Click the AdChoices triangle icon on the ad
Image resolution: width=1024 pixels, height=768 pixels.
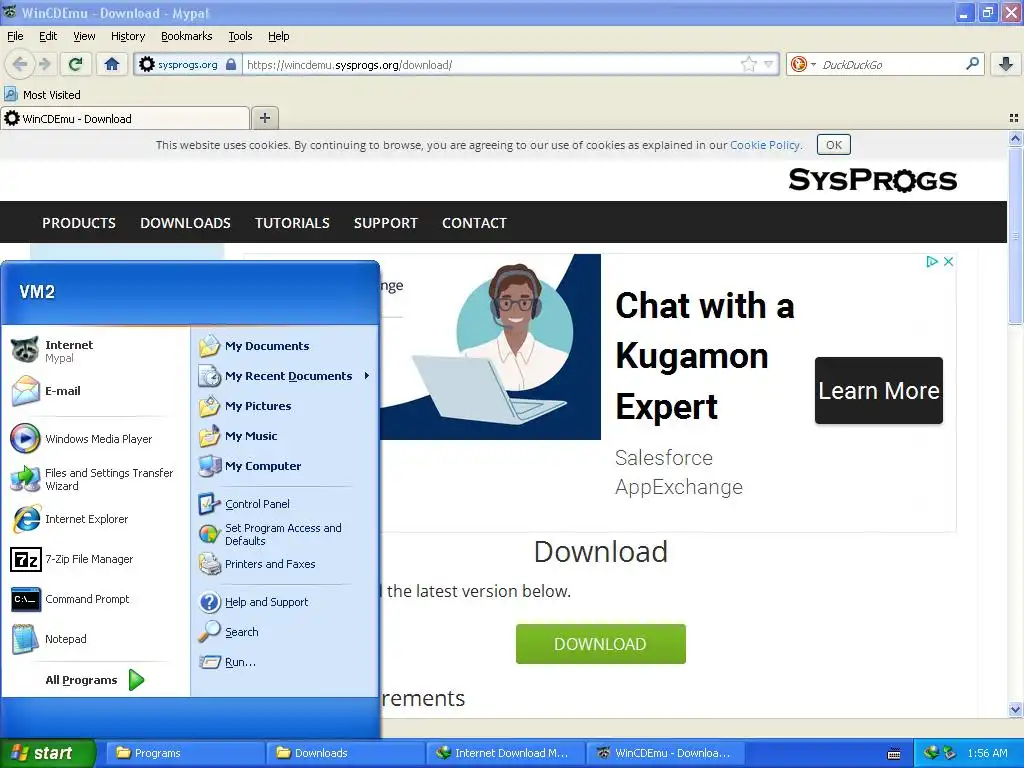932,261
